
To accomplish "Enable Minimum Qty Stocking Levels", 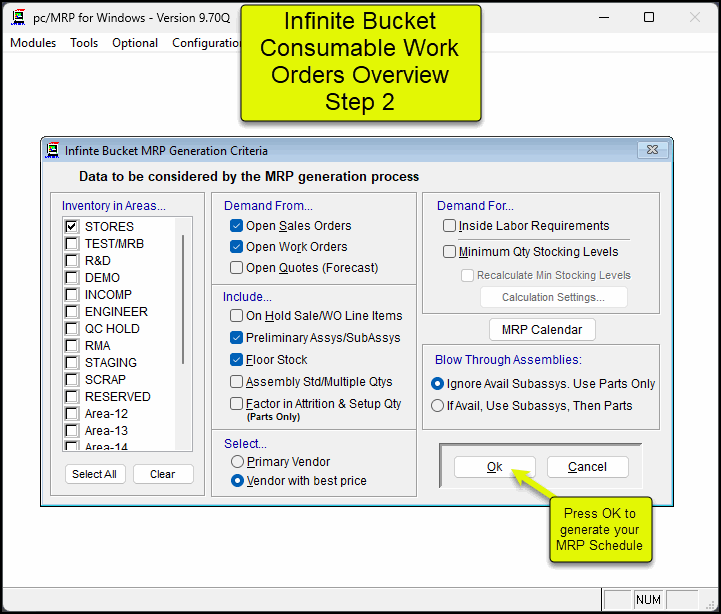I will (x=449, y=252).
